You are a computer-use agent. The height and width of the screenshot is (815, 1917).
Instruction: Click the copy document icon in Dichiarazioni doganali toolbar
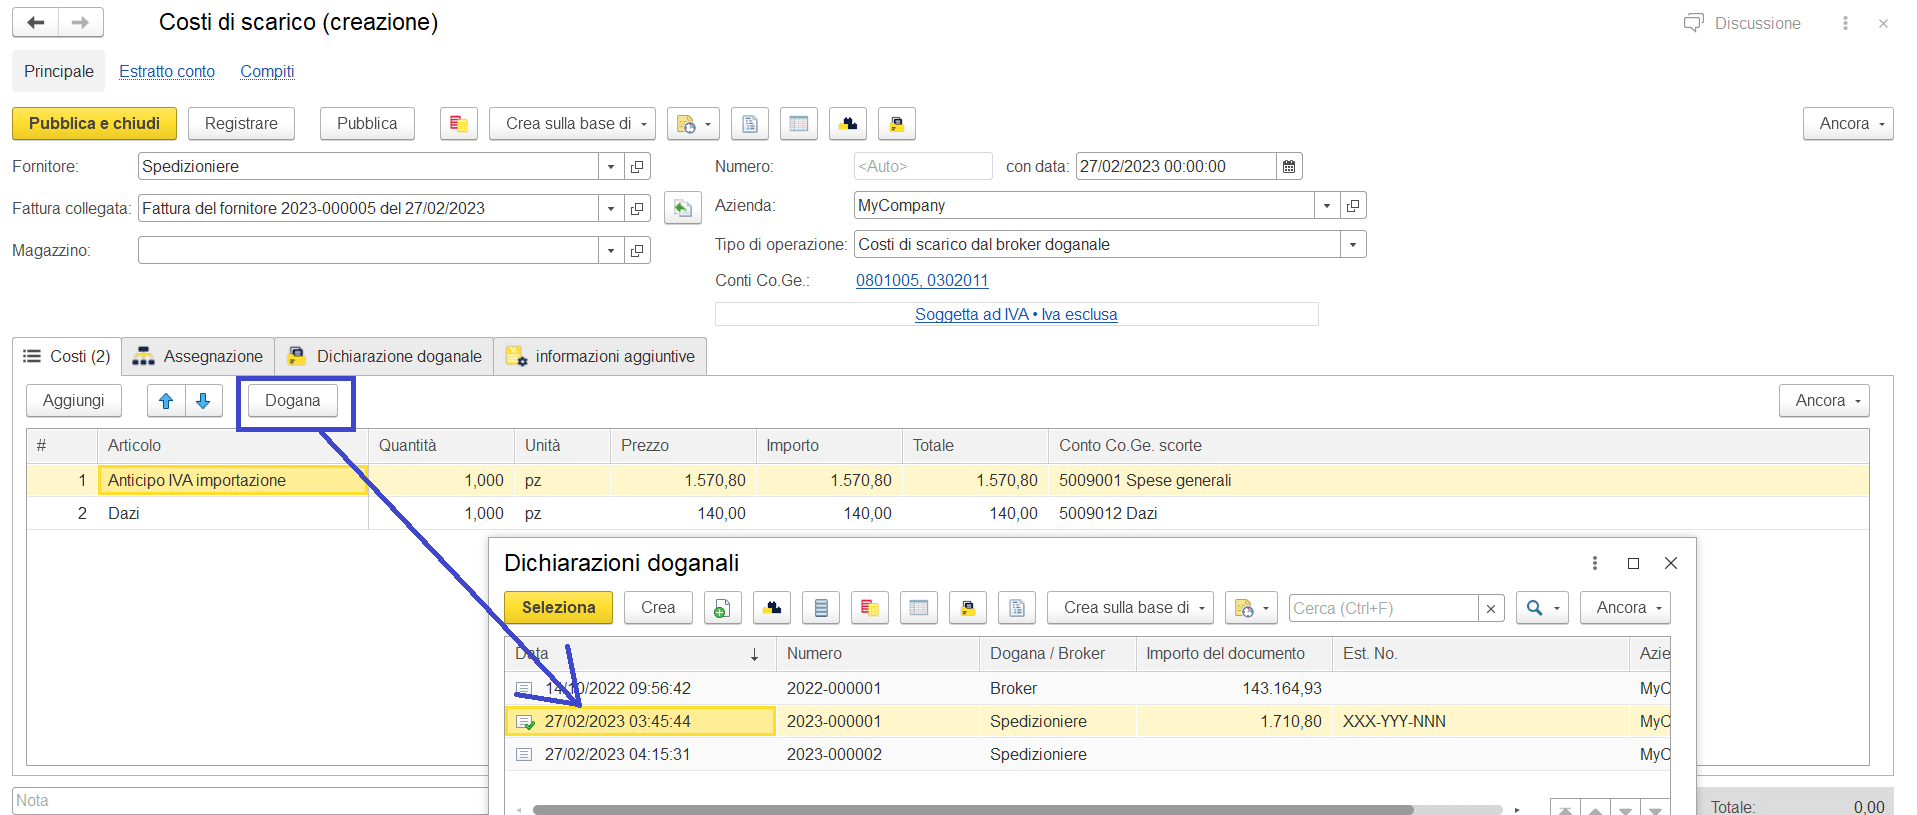[723, 608]
